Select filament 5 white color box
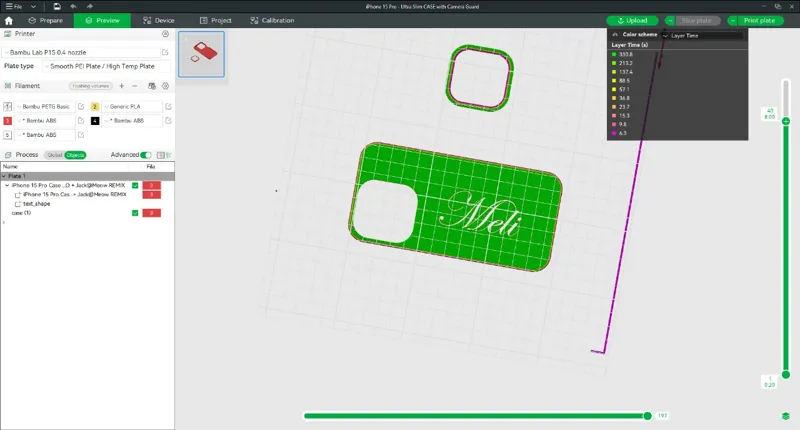This screenshot has height=430, width=800. 8,135
